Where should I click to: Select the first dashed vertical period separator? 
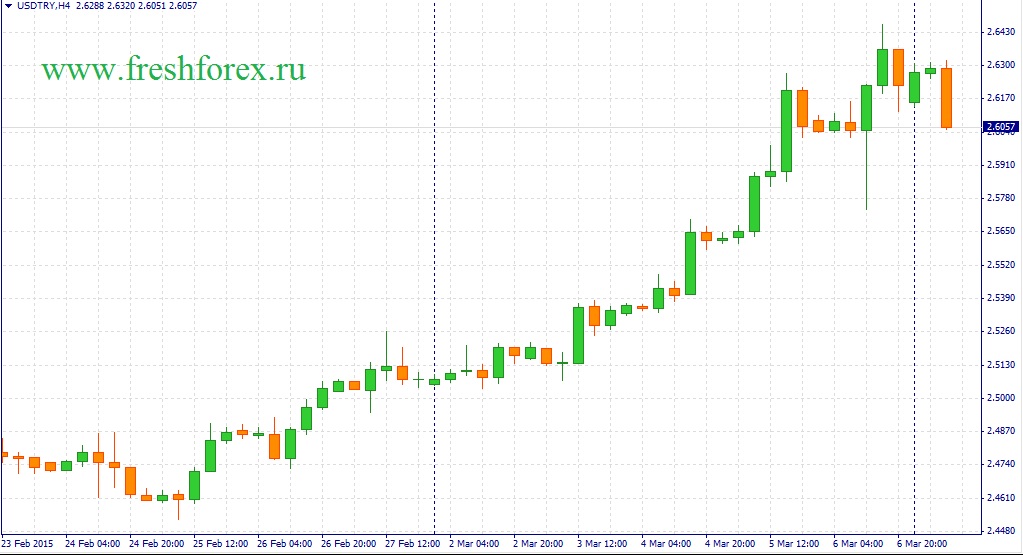tap(434, 270)
